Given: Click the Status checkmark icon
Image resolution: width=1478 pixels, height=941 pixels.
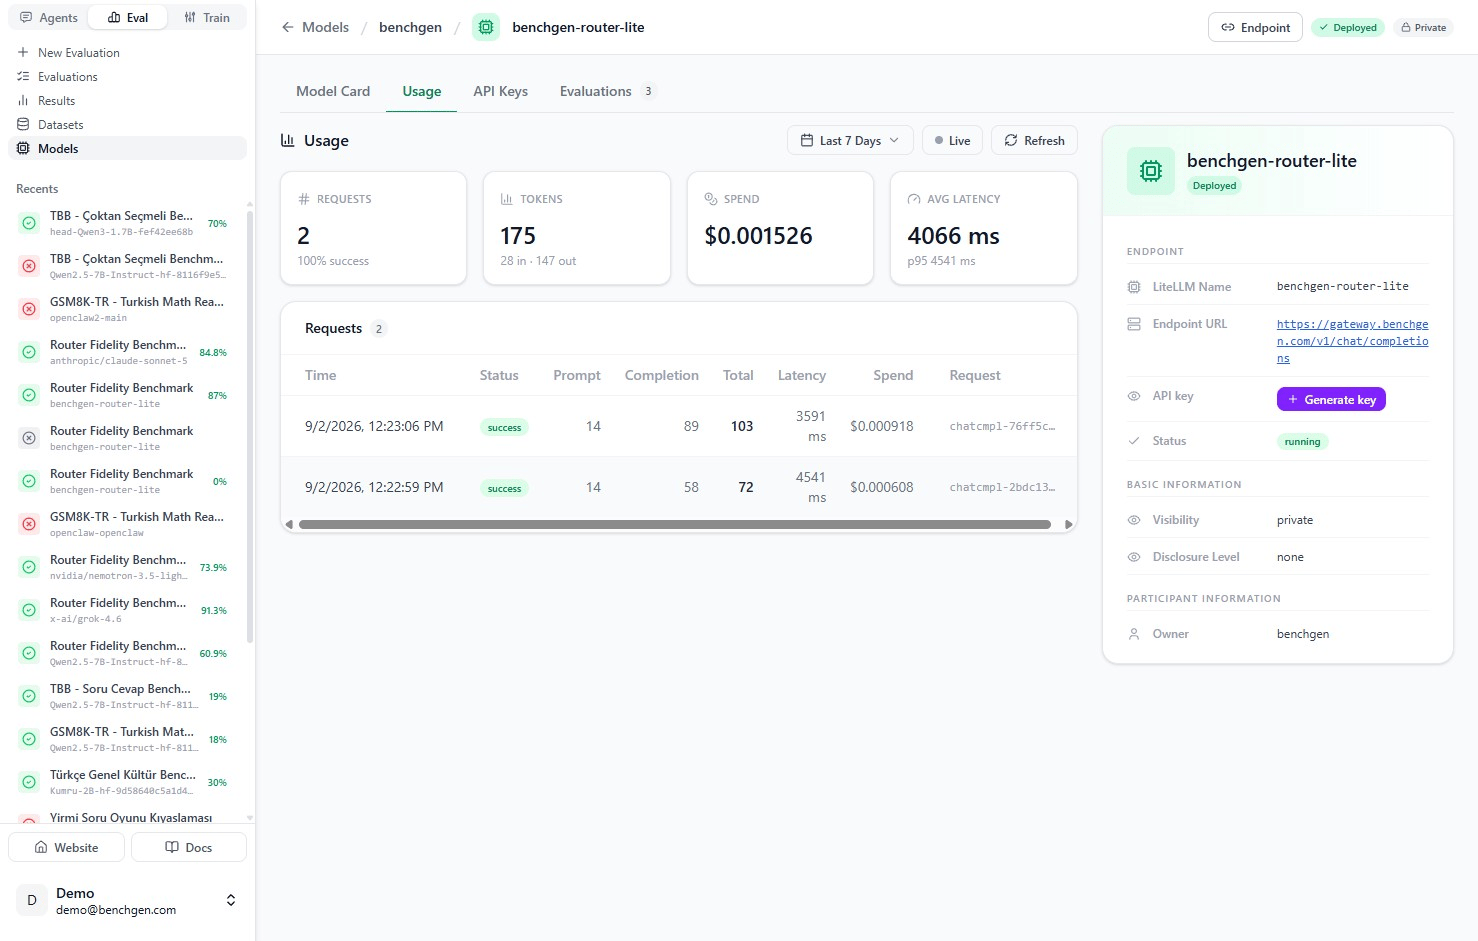Looking at the screenshot, I should [1134, 441].
